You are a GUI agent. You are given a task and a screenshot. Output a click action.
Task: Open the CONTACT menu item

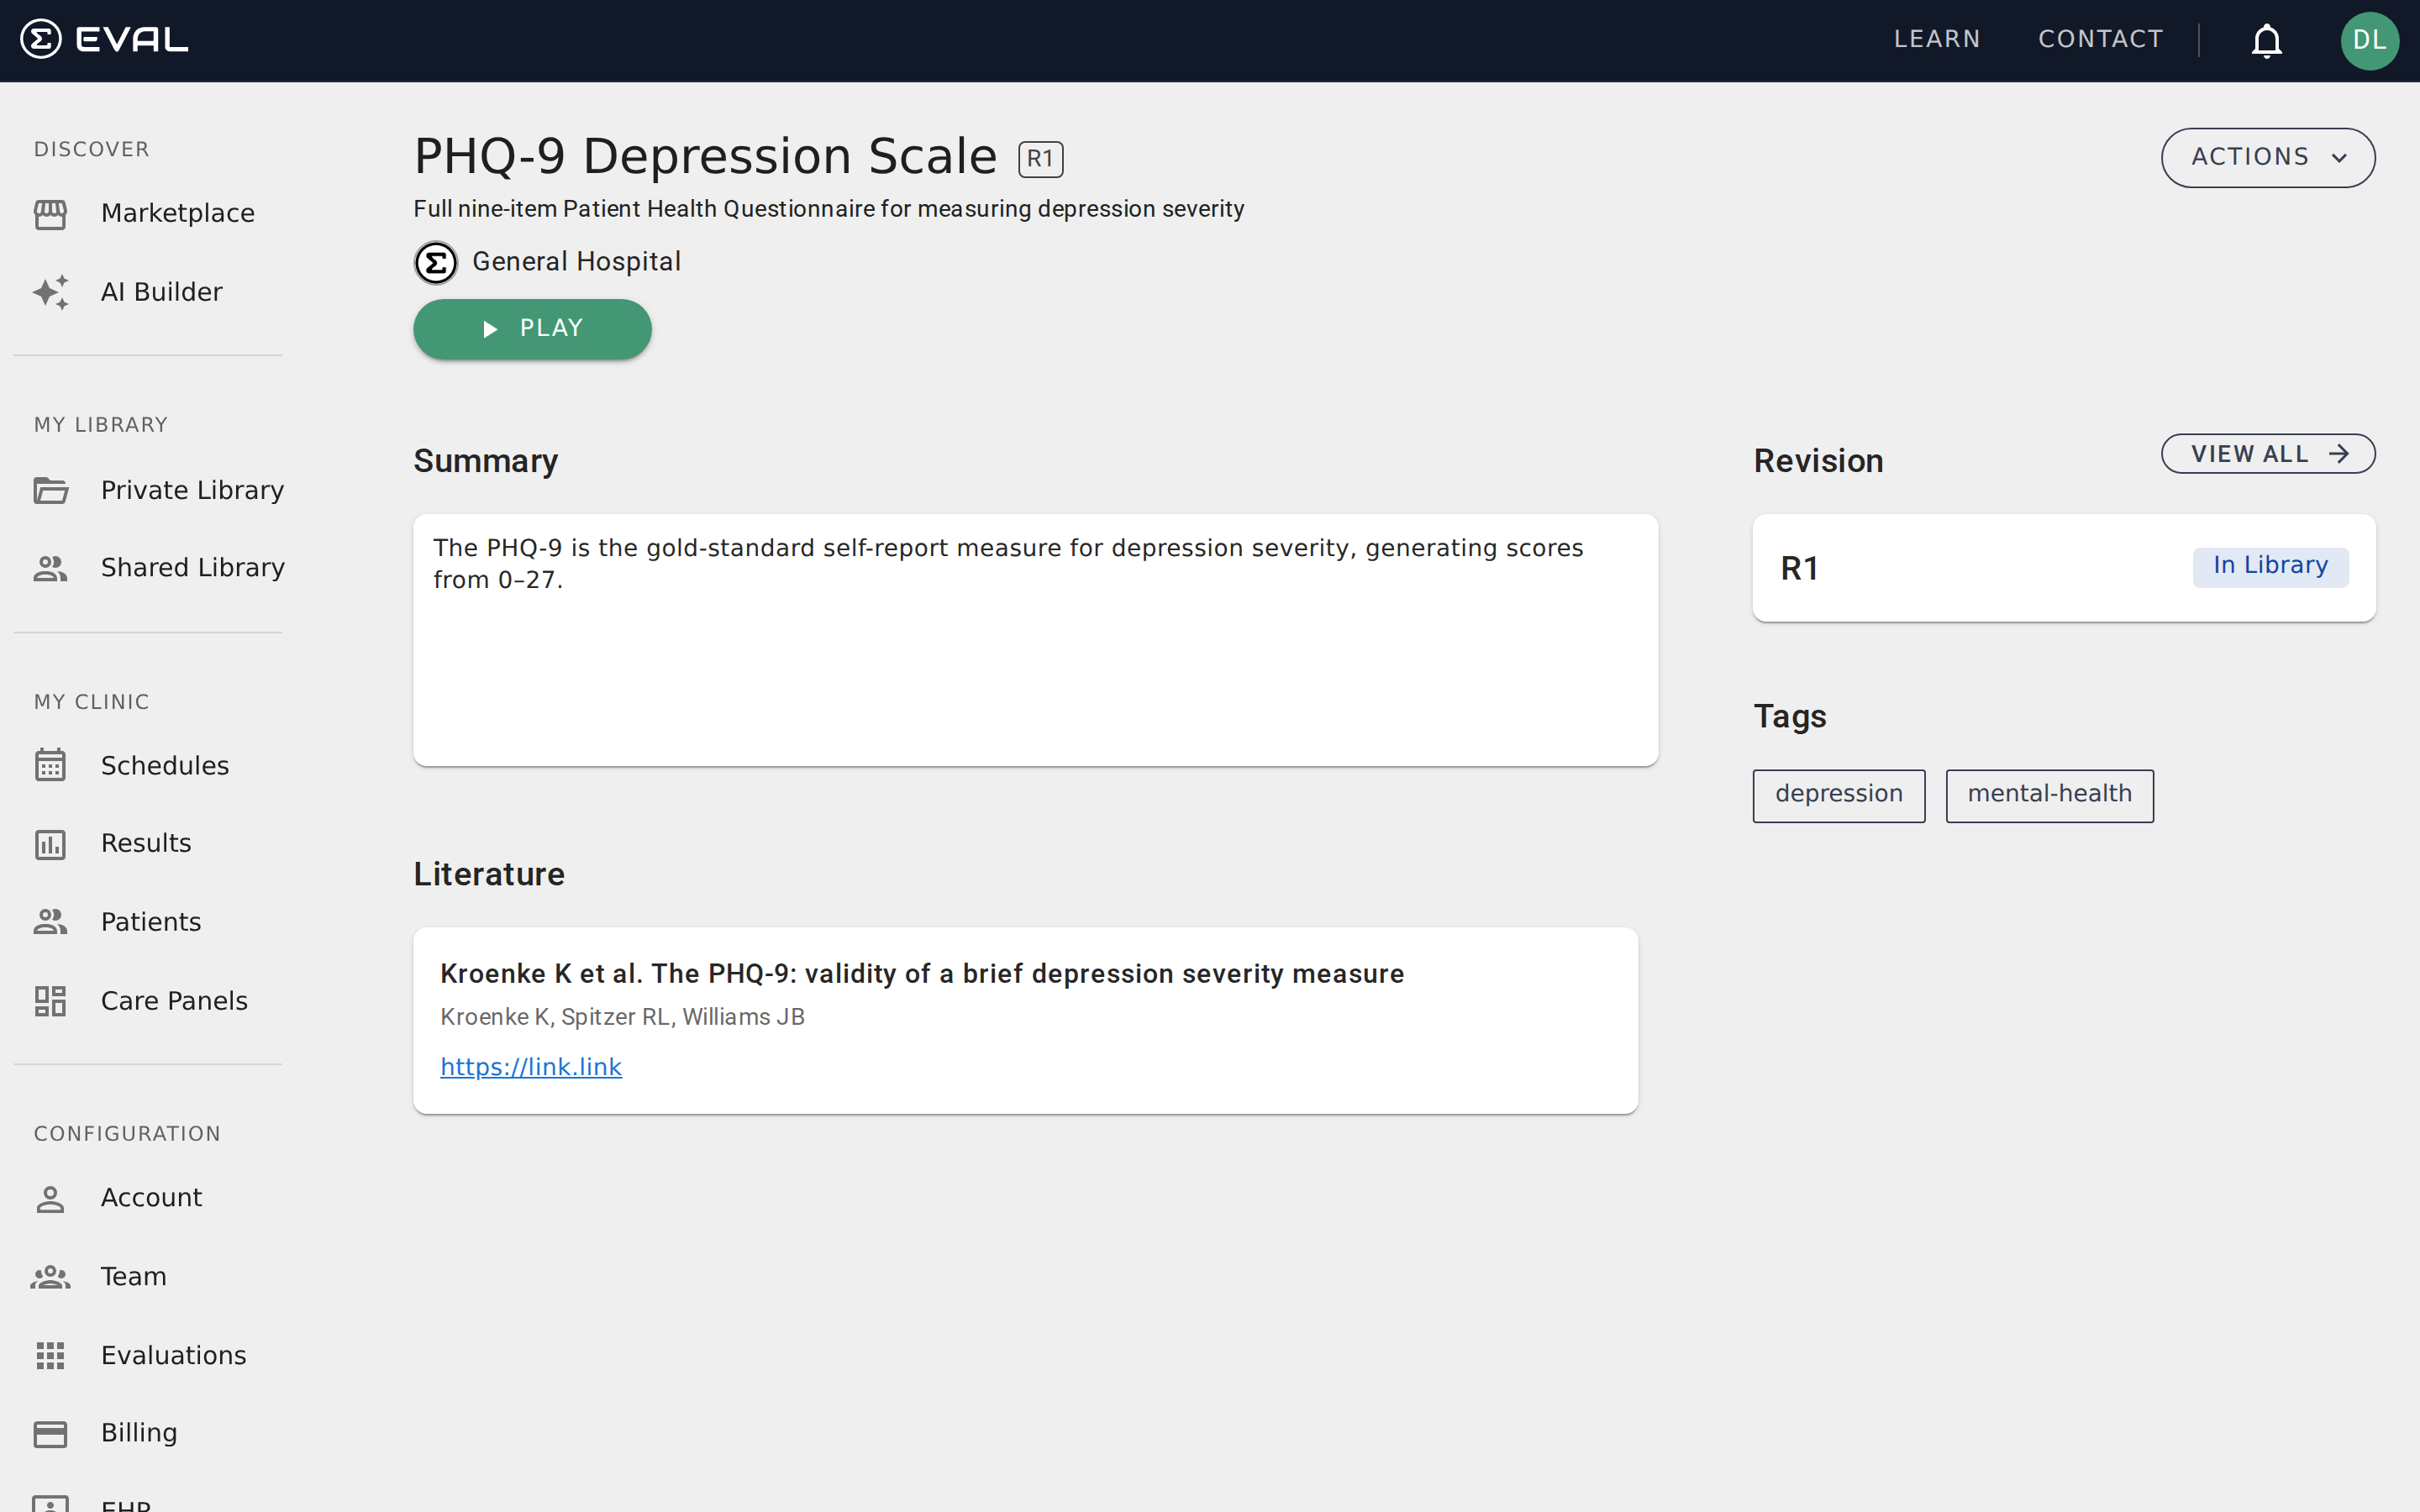point(2100,38)
